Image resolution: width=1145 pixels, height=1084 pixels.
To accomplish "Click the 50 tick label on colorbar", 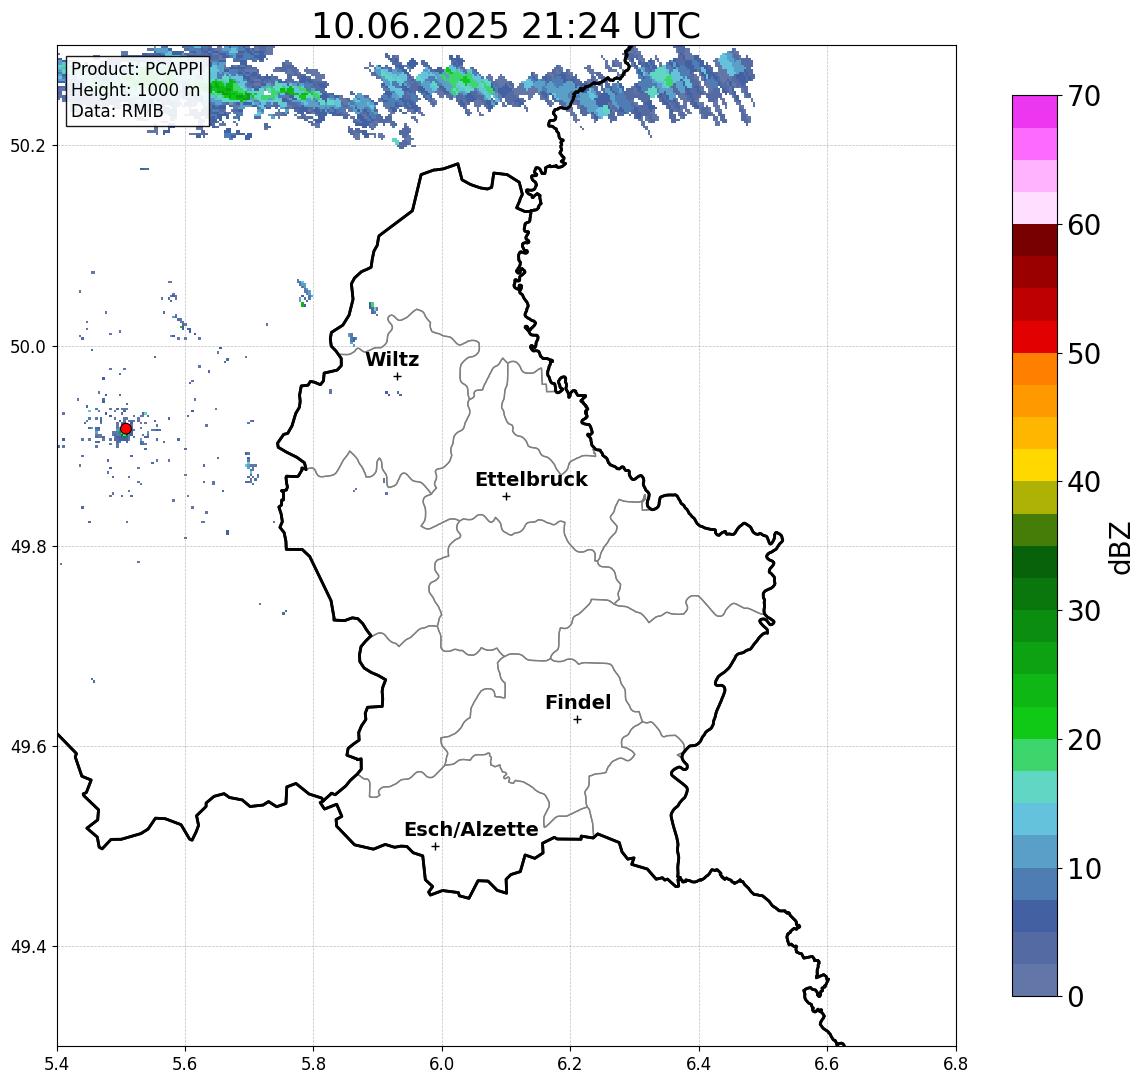I will pos(1084,354).
